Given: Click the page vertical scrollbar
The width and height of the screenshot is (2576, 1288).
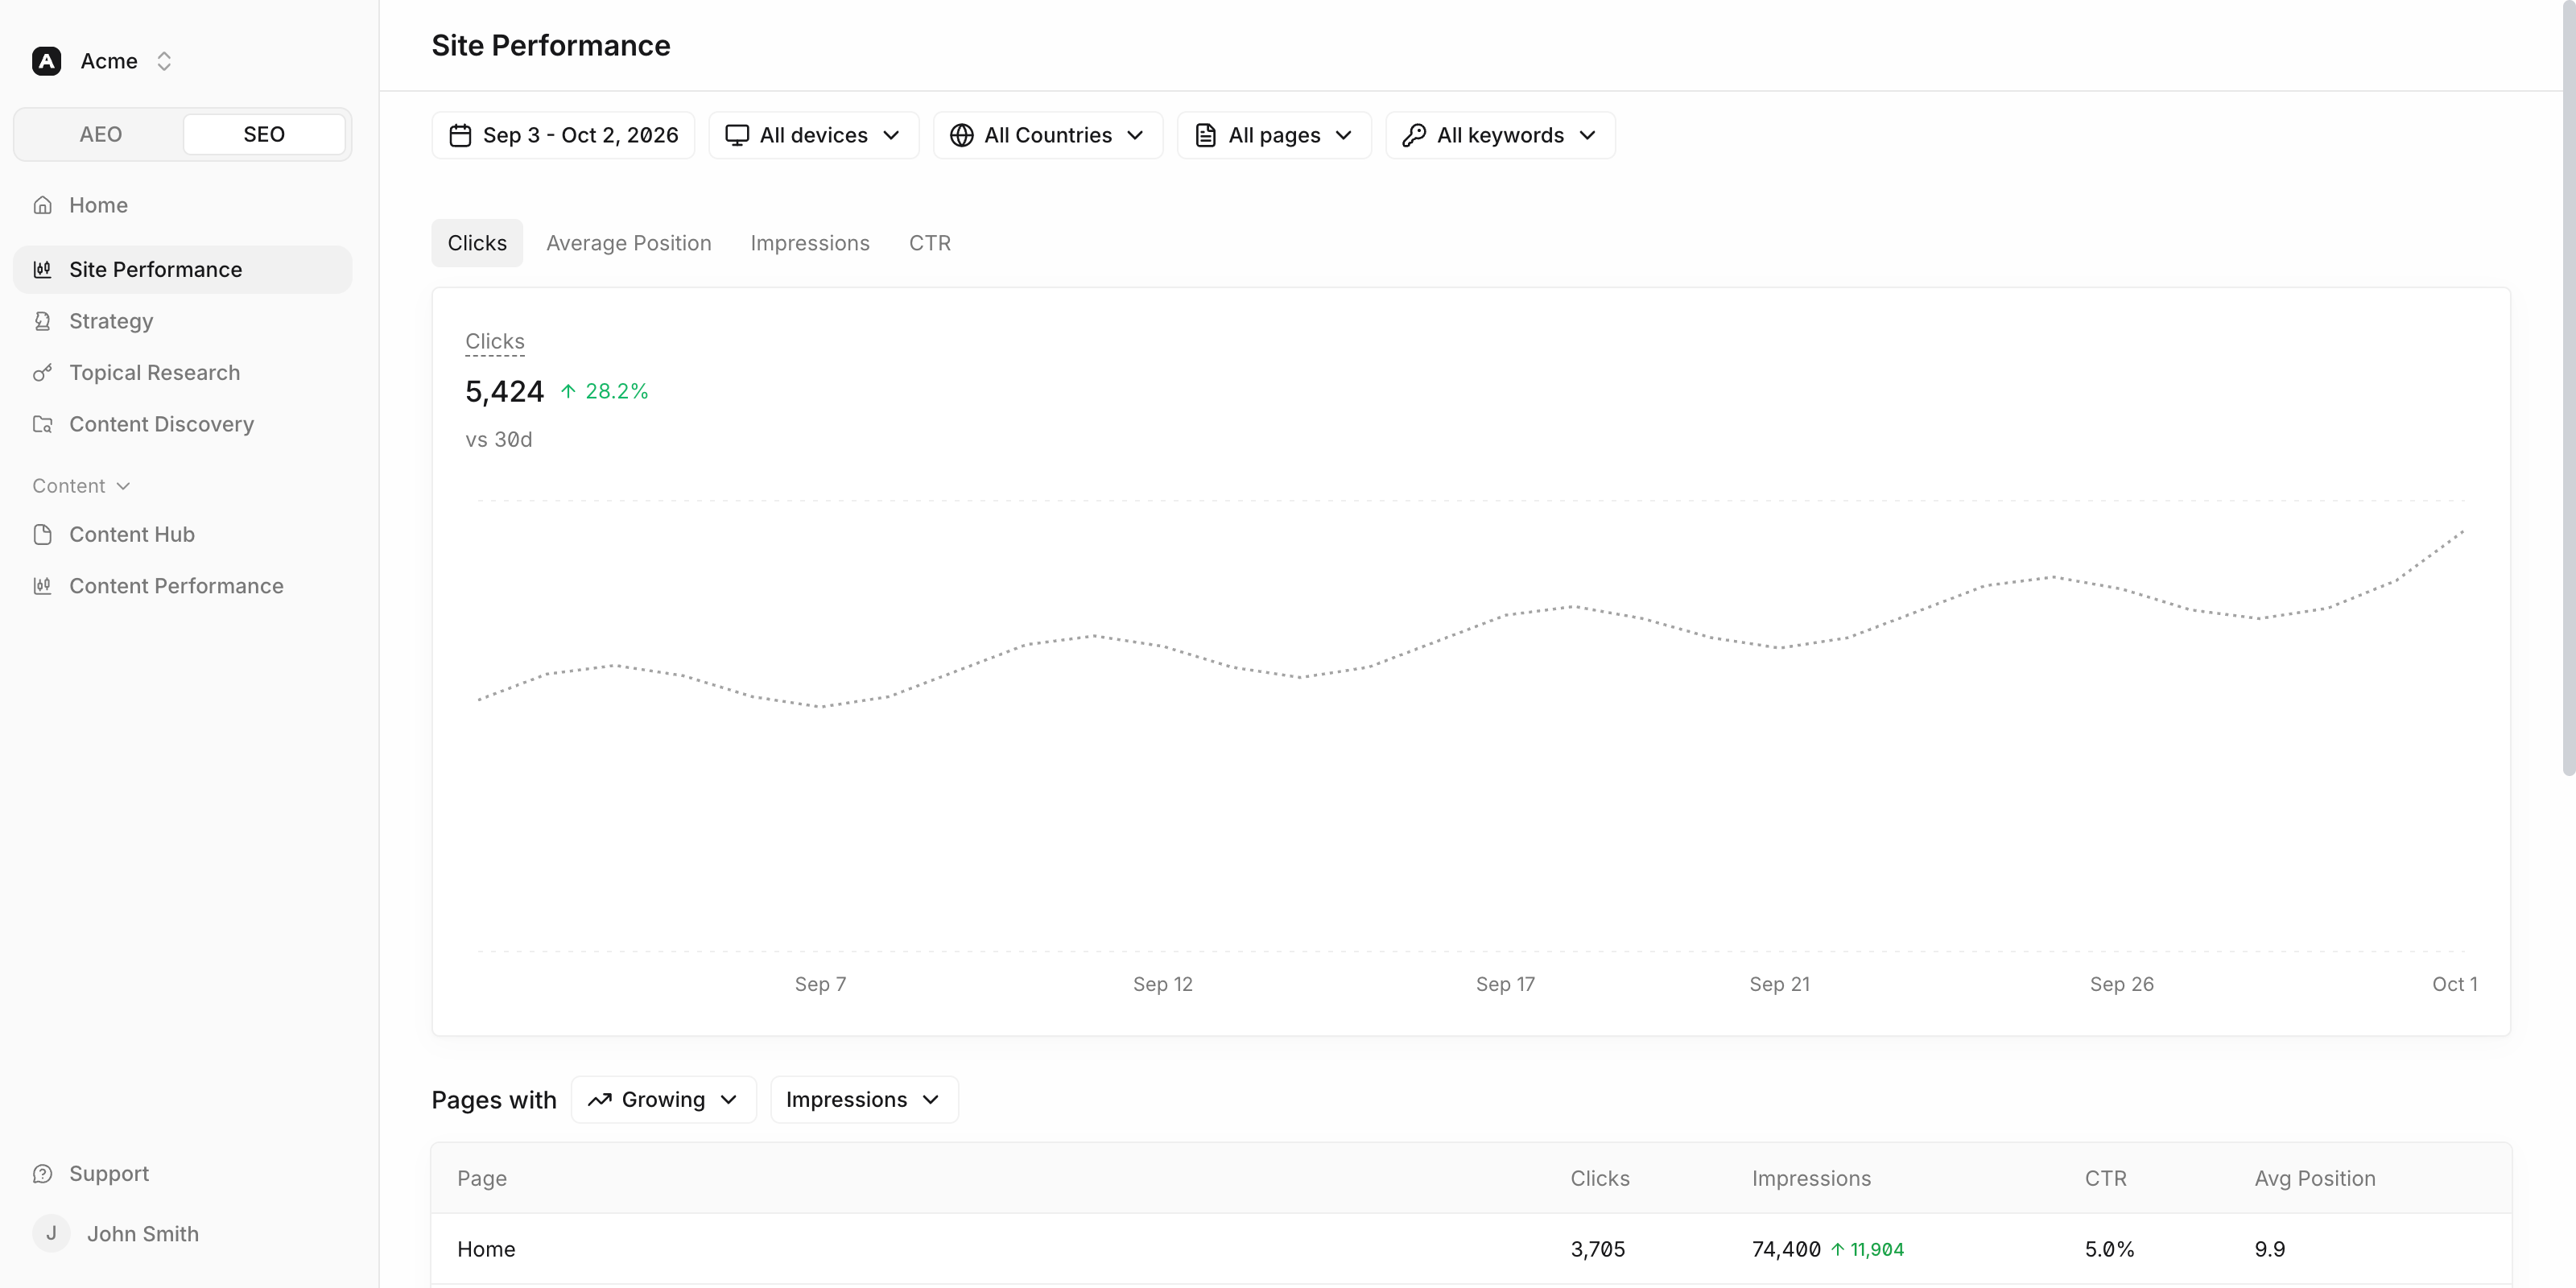Looking at the screenshot, I should pyautogui.click(x=2568, y=388).
